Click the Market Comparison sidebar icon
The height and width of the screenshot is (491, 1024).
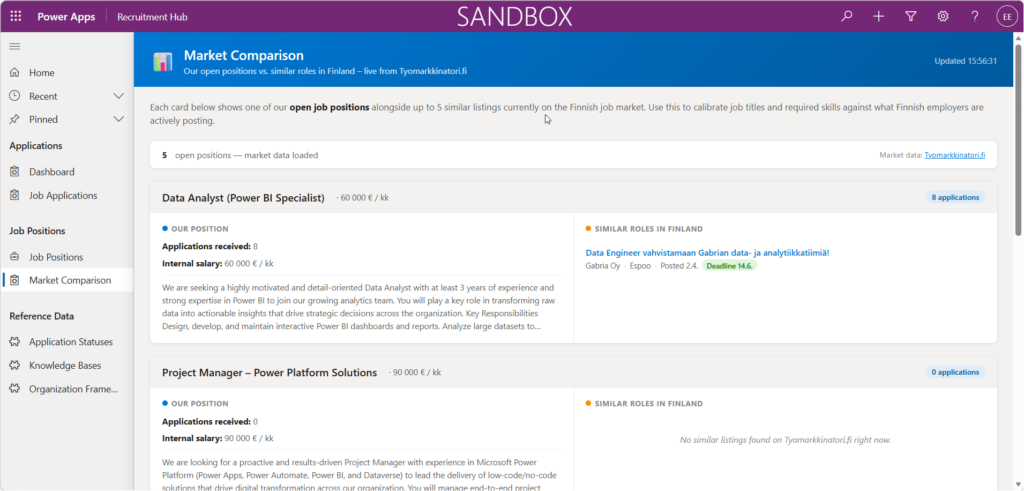tap(15, 280)
